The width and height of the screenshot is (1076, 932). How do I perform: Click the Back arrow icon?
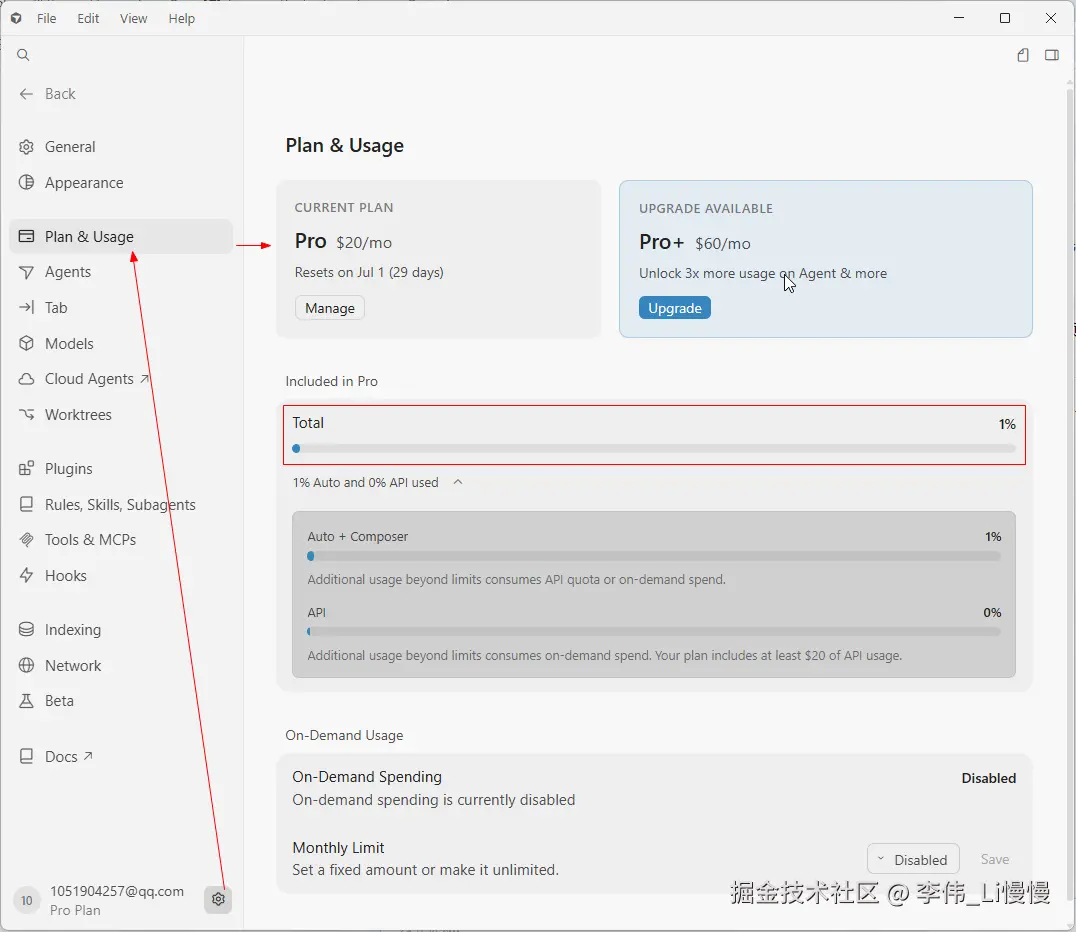[26, 94]
